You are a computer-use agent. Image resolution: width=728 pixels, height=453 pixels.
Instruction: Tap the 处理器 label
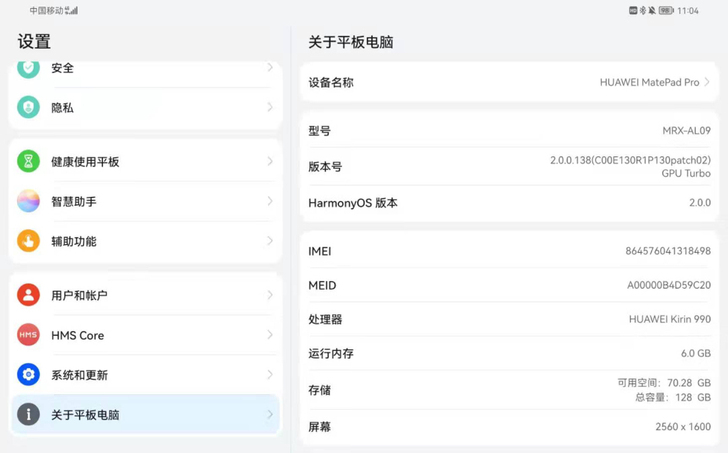[x=325, y=319]
